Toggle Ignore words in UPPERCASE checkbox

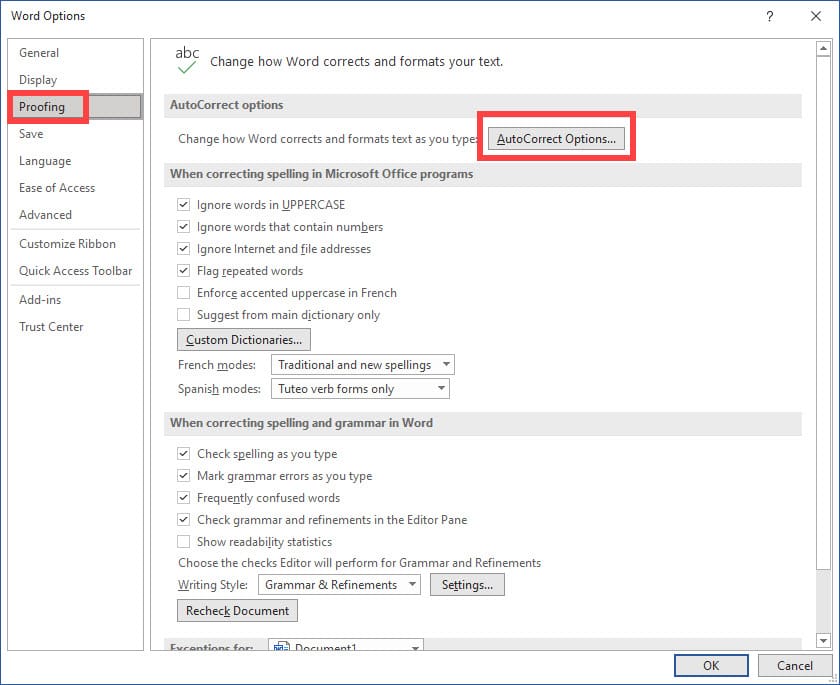184,205
